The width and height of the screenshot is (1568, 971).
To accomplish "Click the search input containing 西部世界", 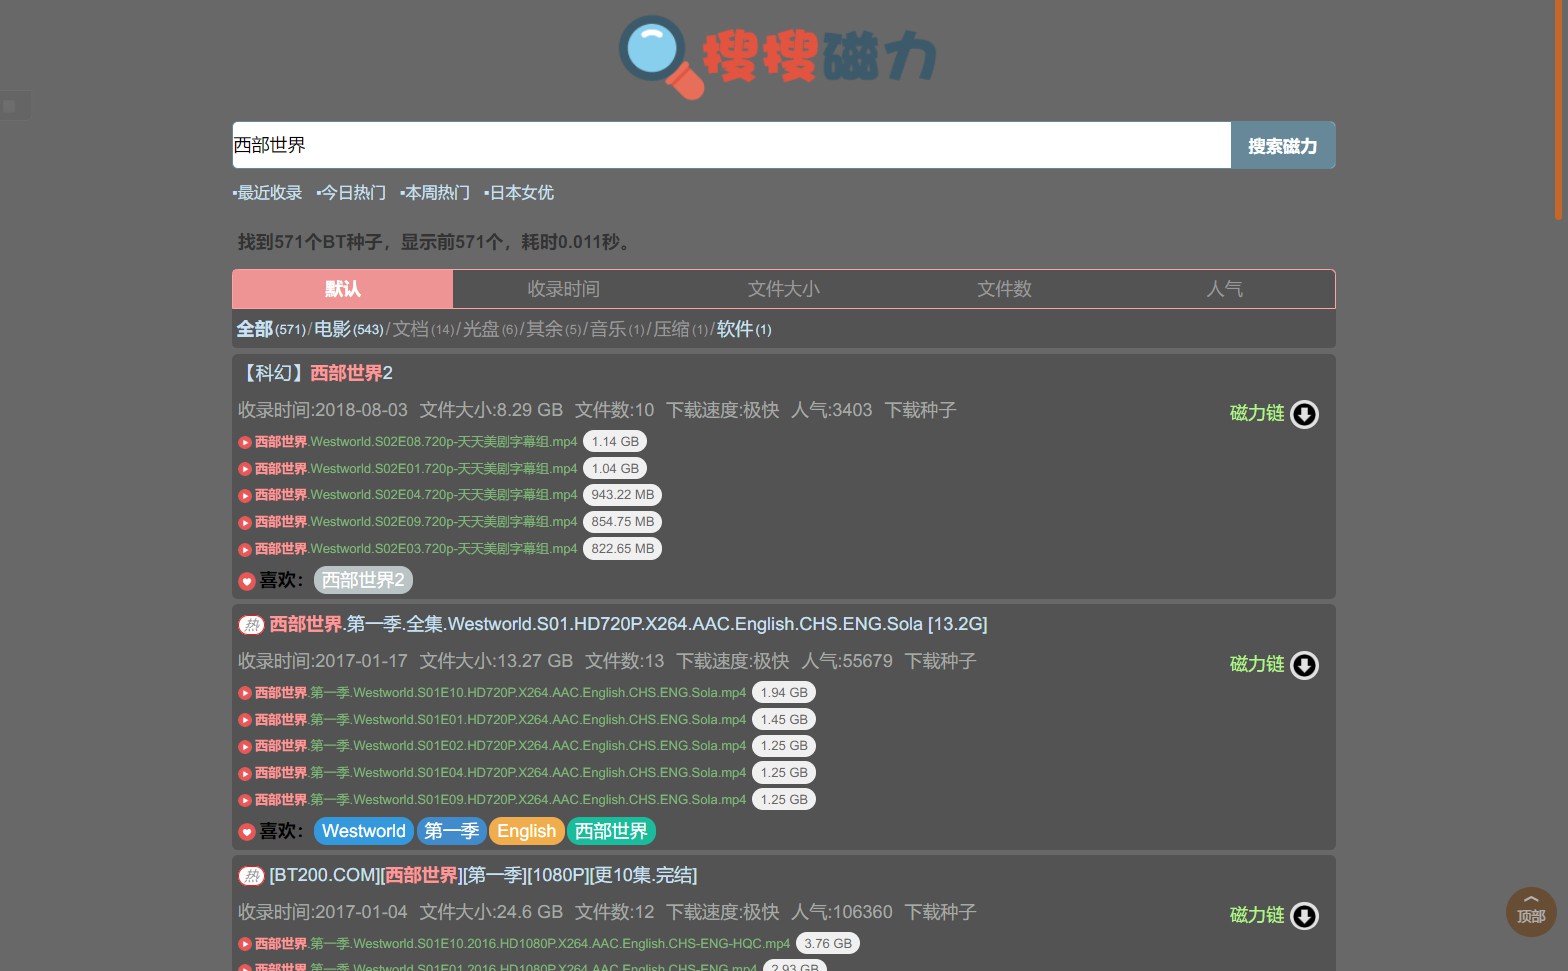I will pyautogui.click(x=732, y=146).
